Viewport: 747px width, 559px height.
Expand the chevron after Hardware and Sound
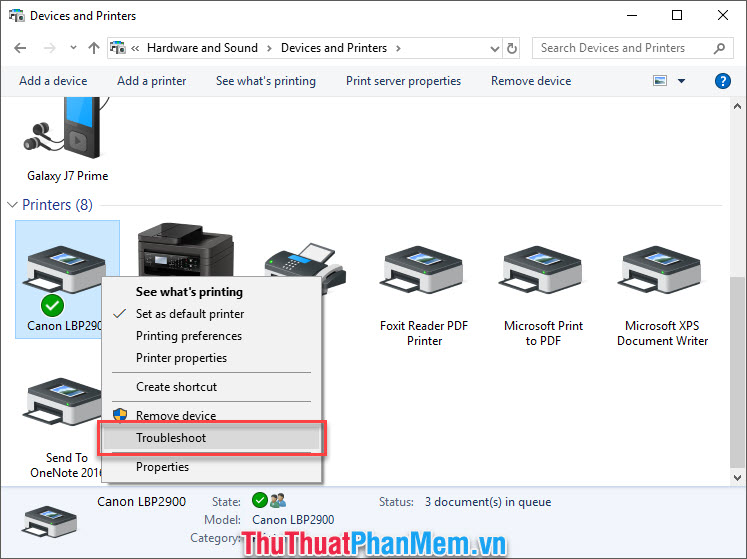click(269, 48)
